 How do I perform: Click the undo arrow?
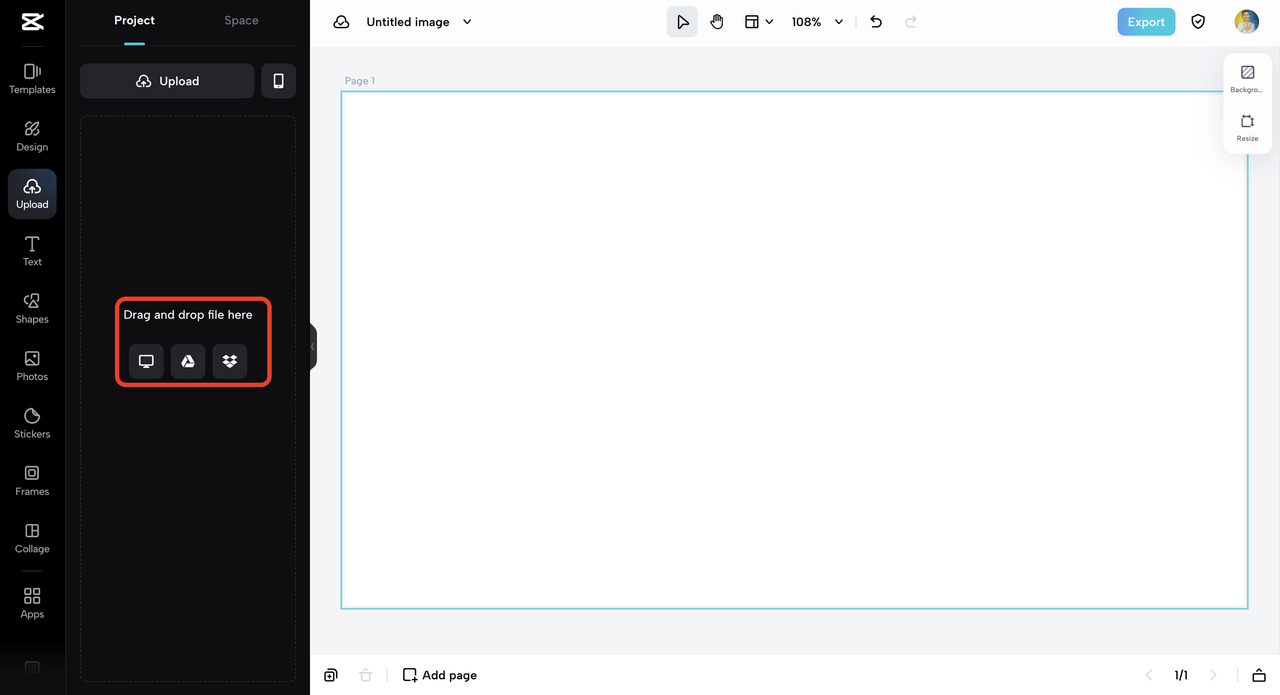pos(876,22)
